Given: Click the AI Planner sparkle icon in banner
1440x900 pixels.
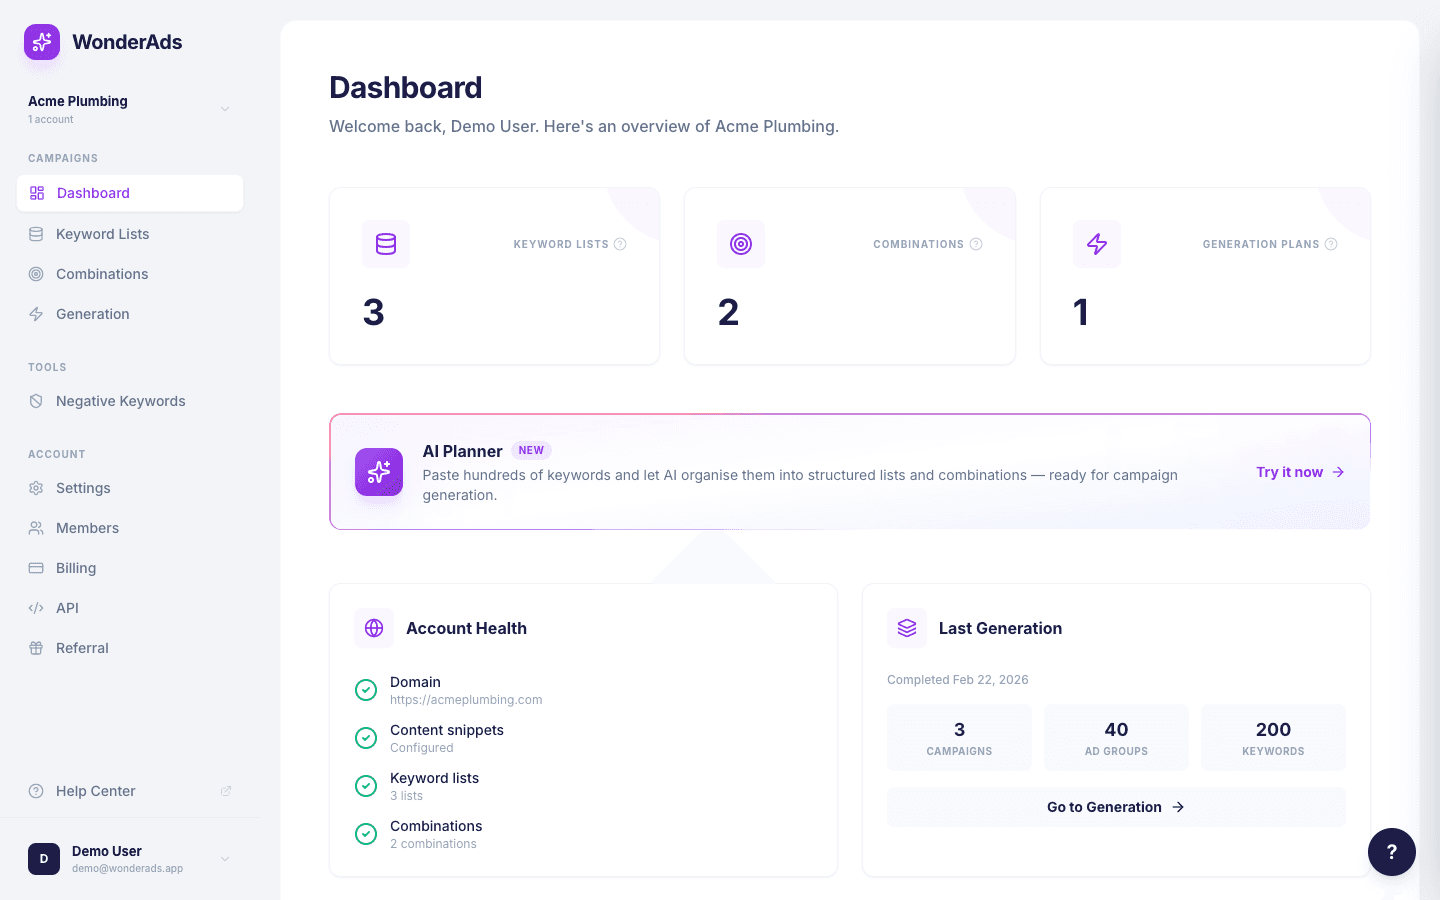Looking at the screenshot, I should [x=379, y=471].
